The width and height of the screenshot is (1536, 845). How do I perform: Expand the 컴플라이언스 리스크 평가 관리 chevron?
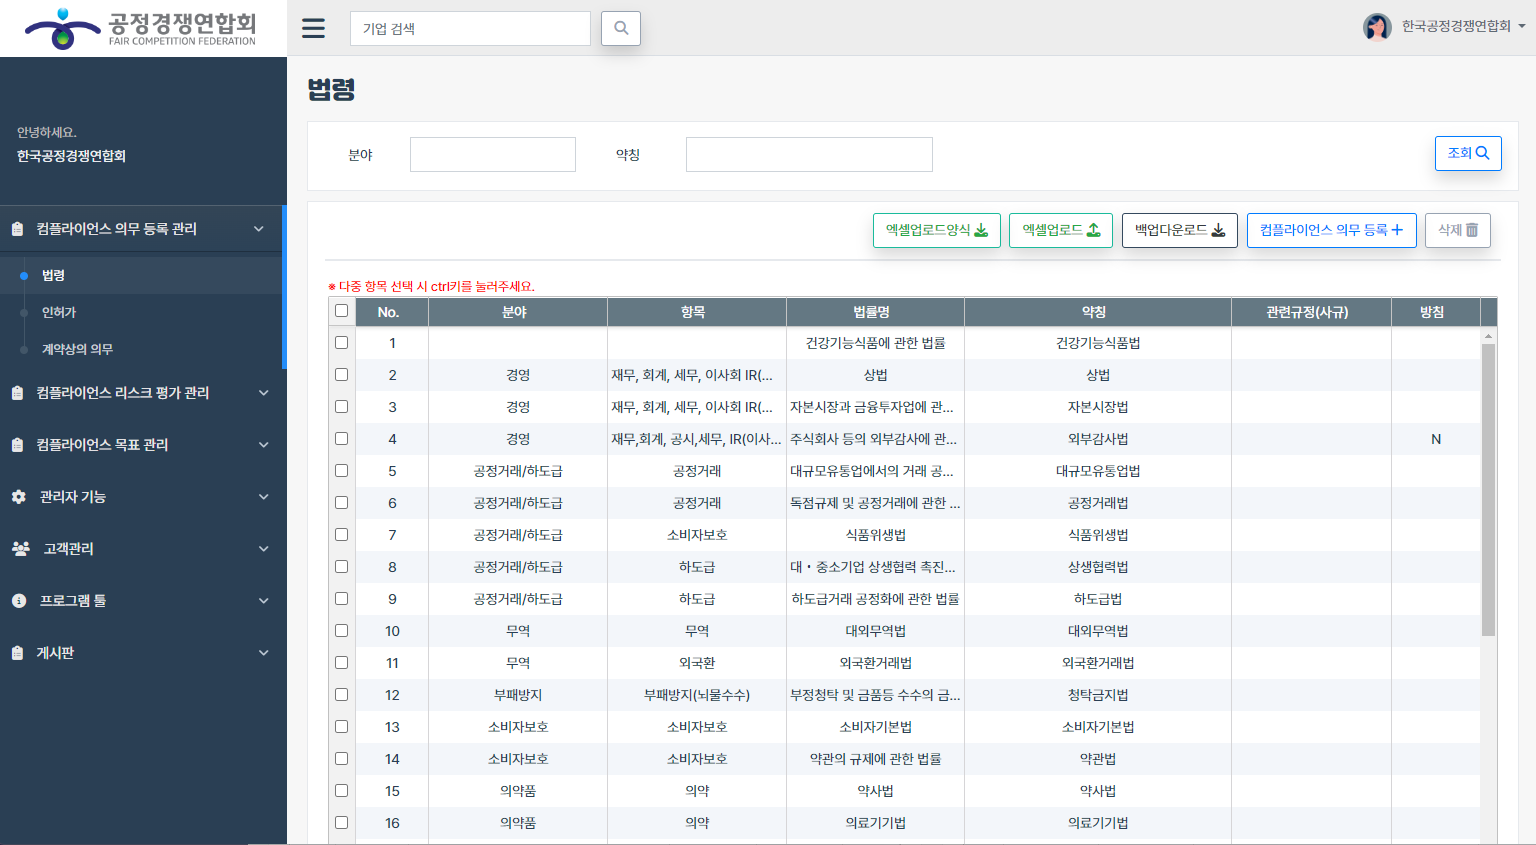pos(264,393)
